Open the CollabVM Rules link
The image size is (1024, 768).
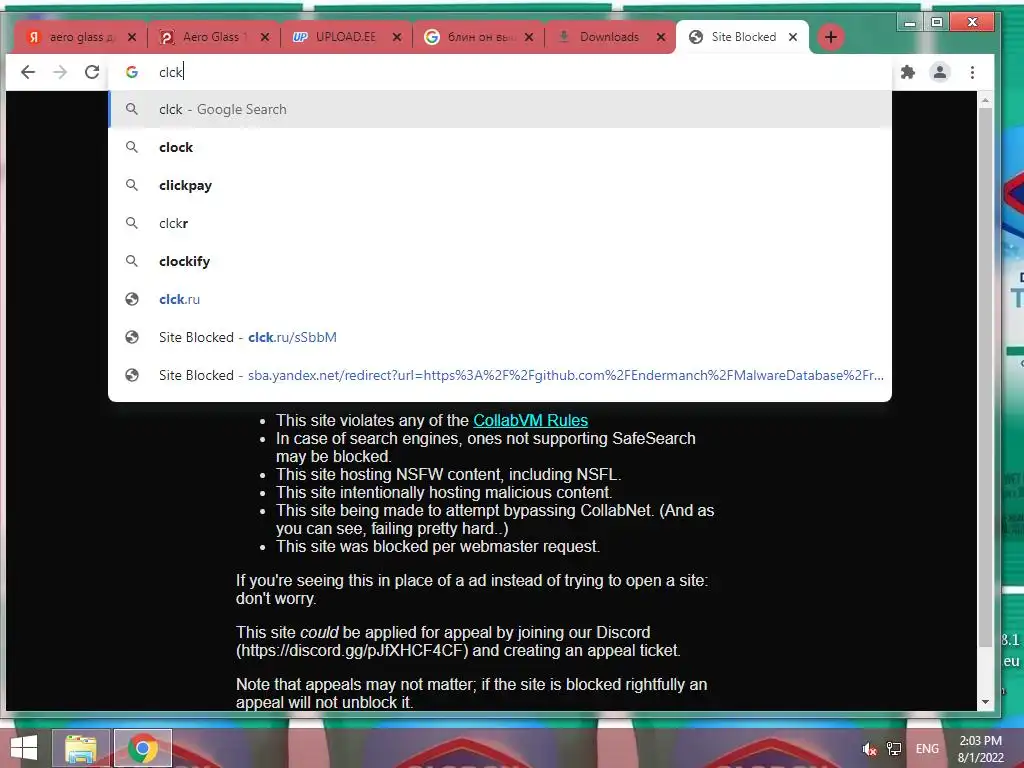click(x=530, y=420)
